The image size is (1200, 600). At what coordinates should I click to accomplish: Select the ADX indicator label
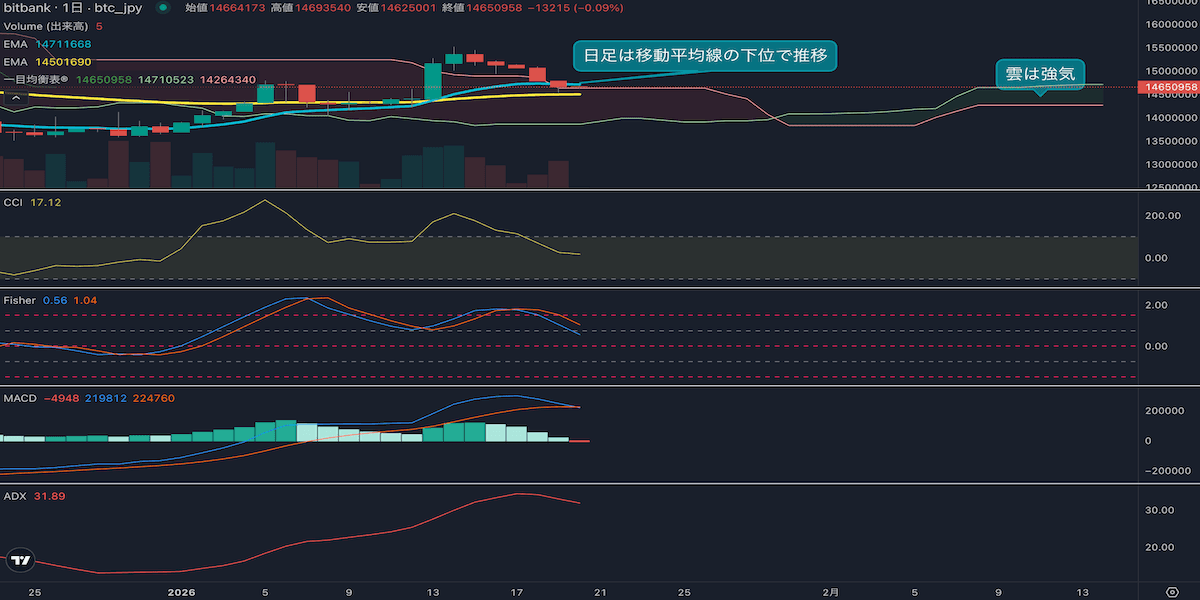(15, 495)
